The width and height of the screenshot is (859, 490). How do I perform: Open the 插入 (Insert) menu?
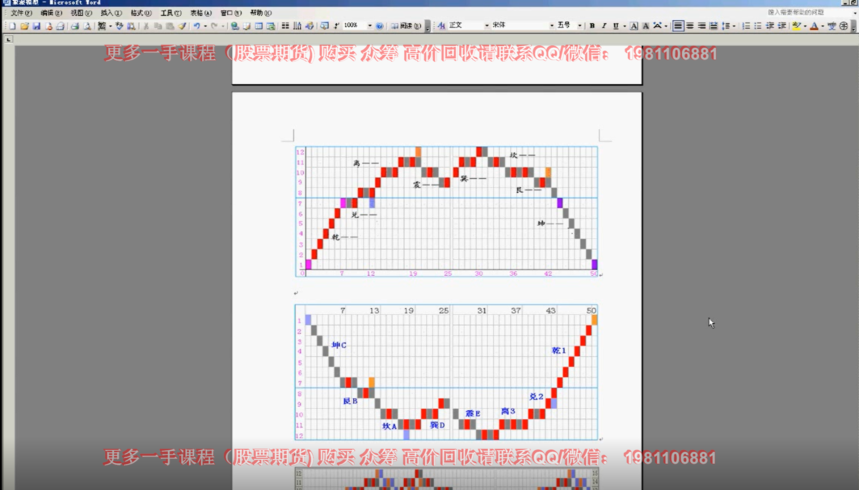[x=112, y=13]
